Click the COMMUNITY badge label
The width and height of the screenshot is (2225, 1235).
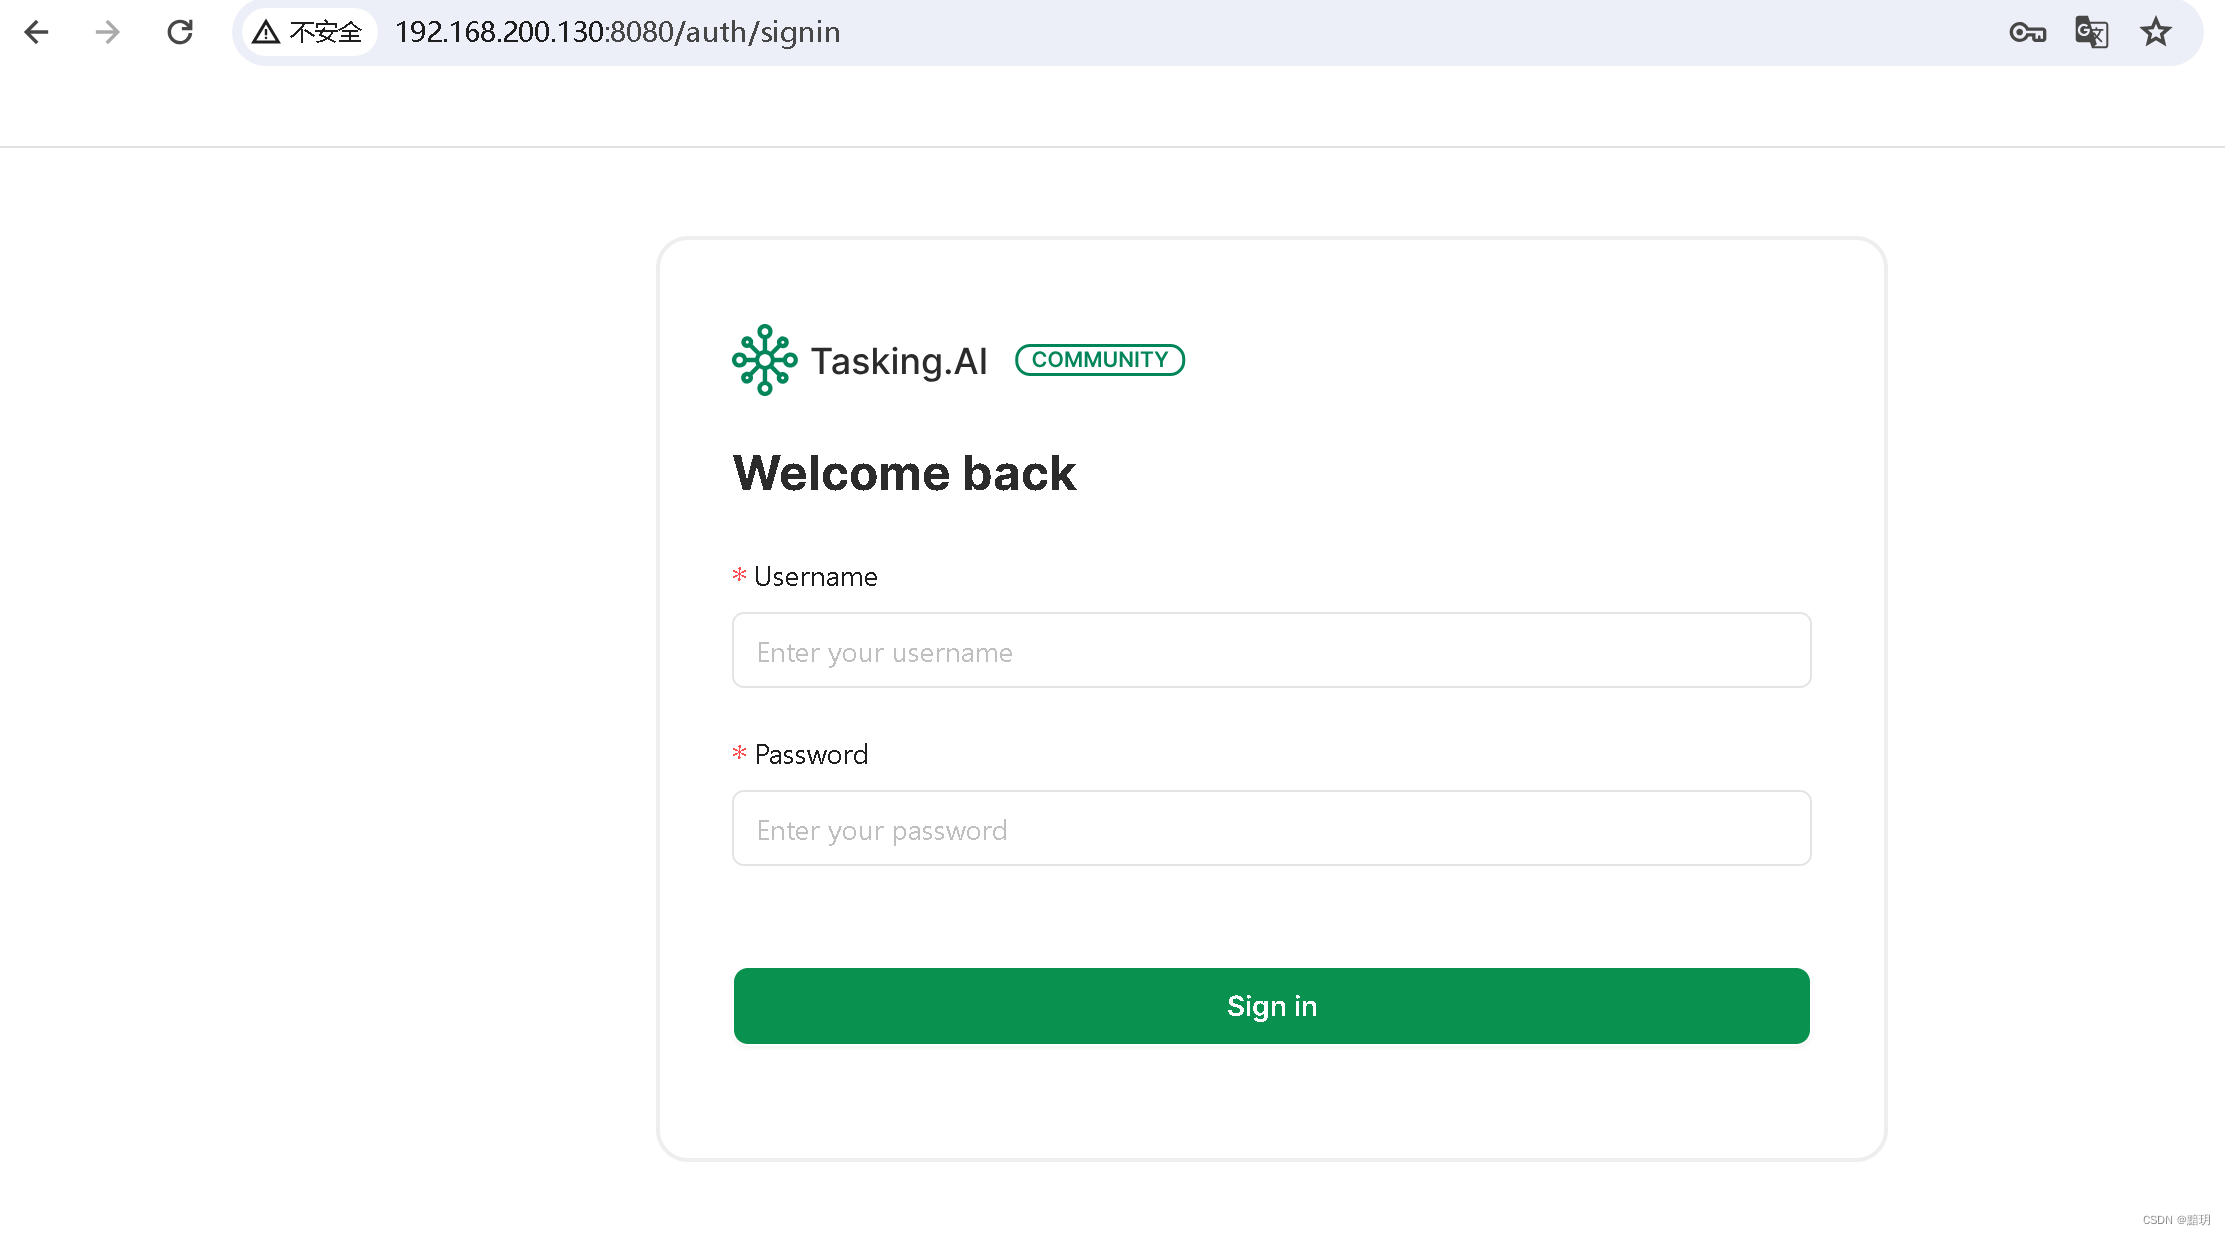coord(1100,359)
